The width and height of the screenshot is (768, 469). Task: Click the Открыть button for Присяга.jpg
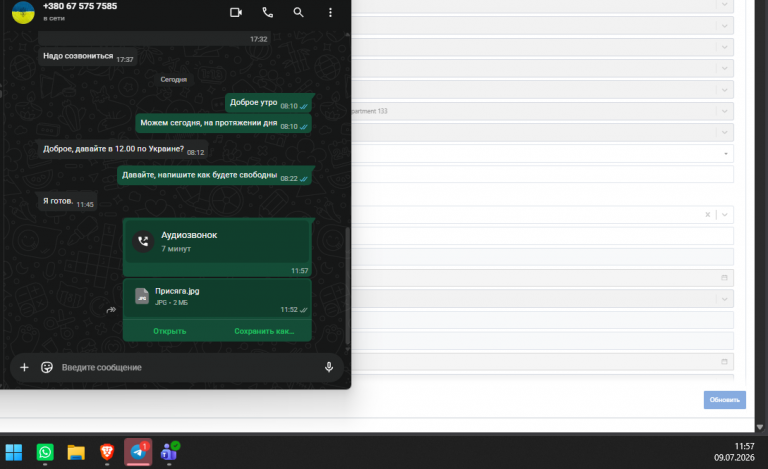tap(169, 331)
